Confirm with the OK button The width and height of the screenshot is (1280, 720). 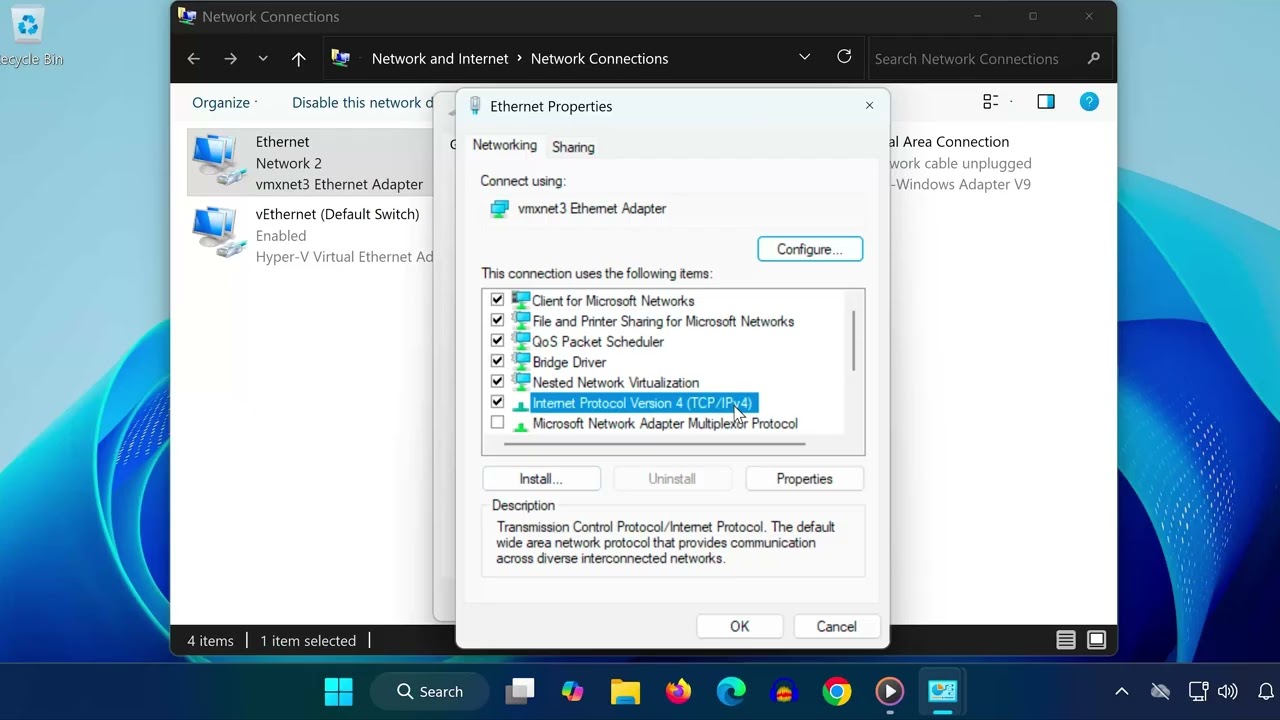click(739, 626)
